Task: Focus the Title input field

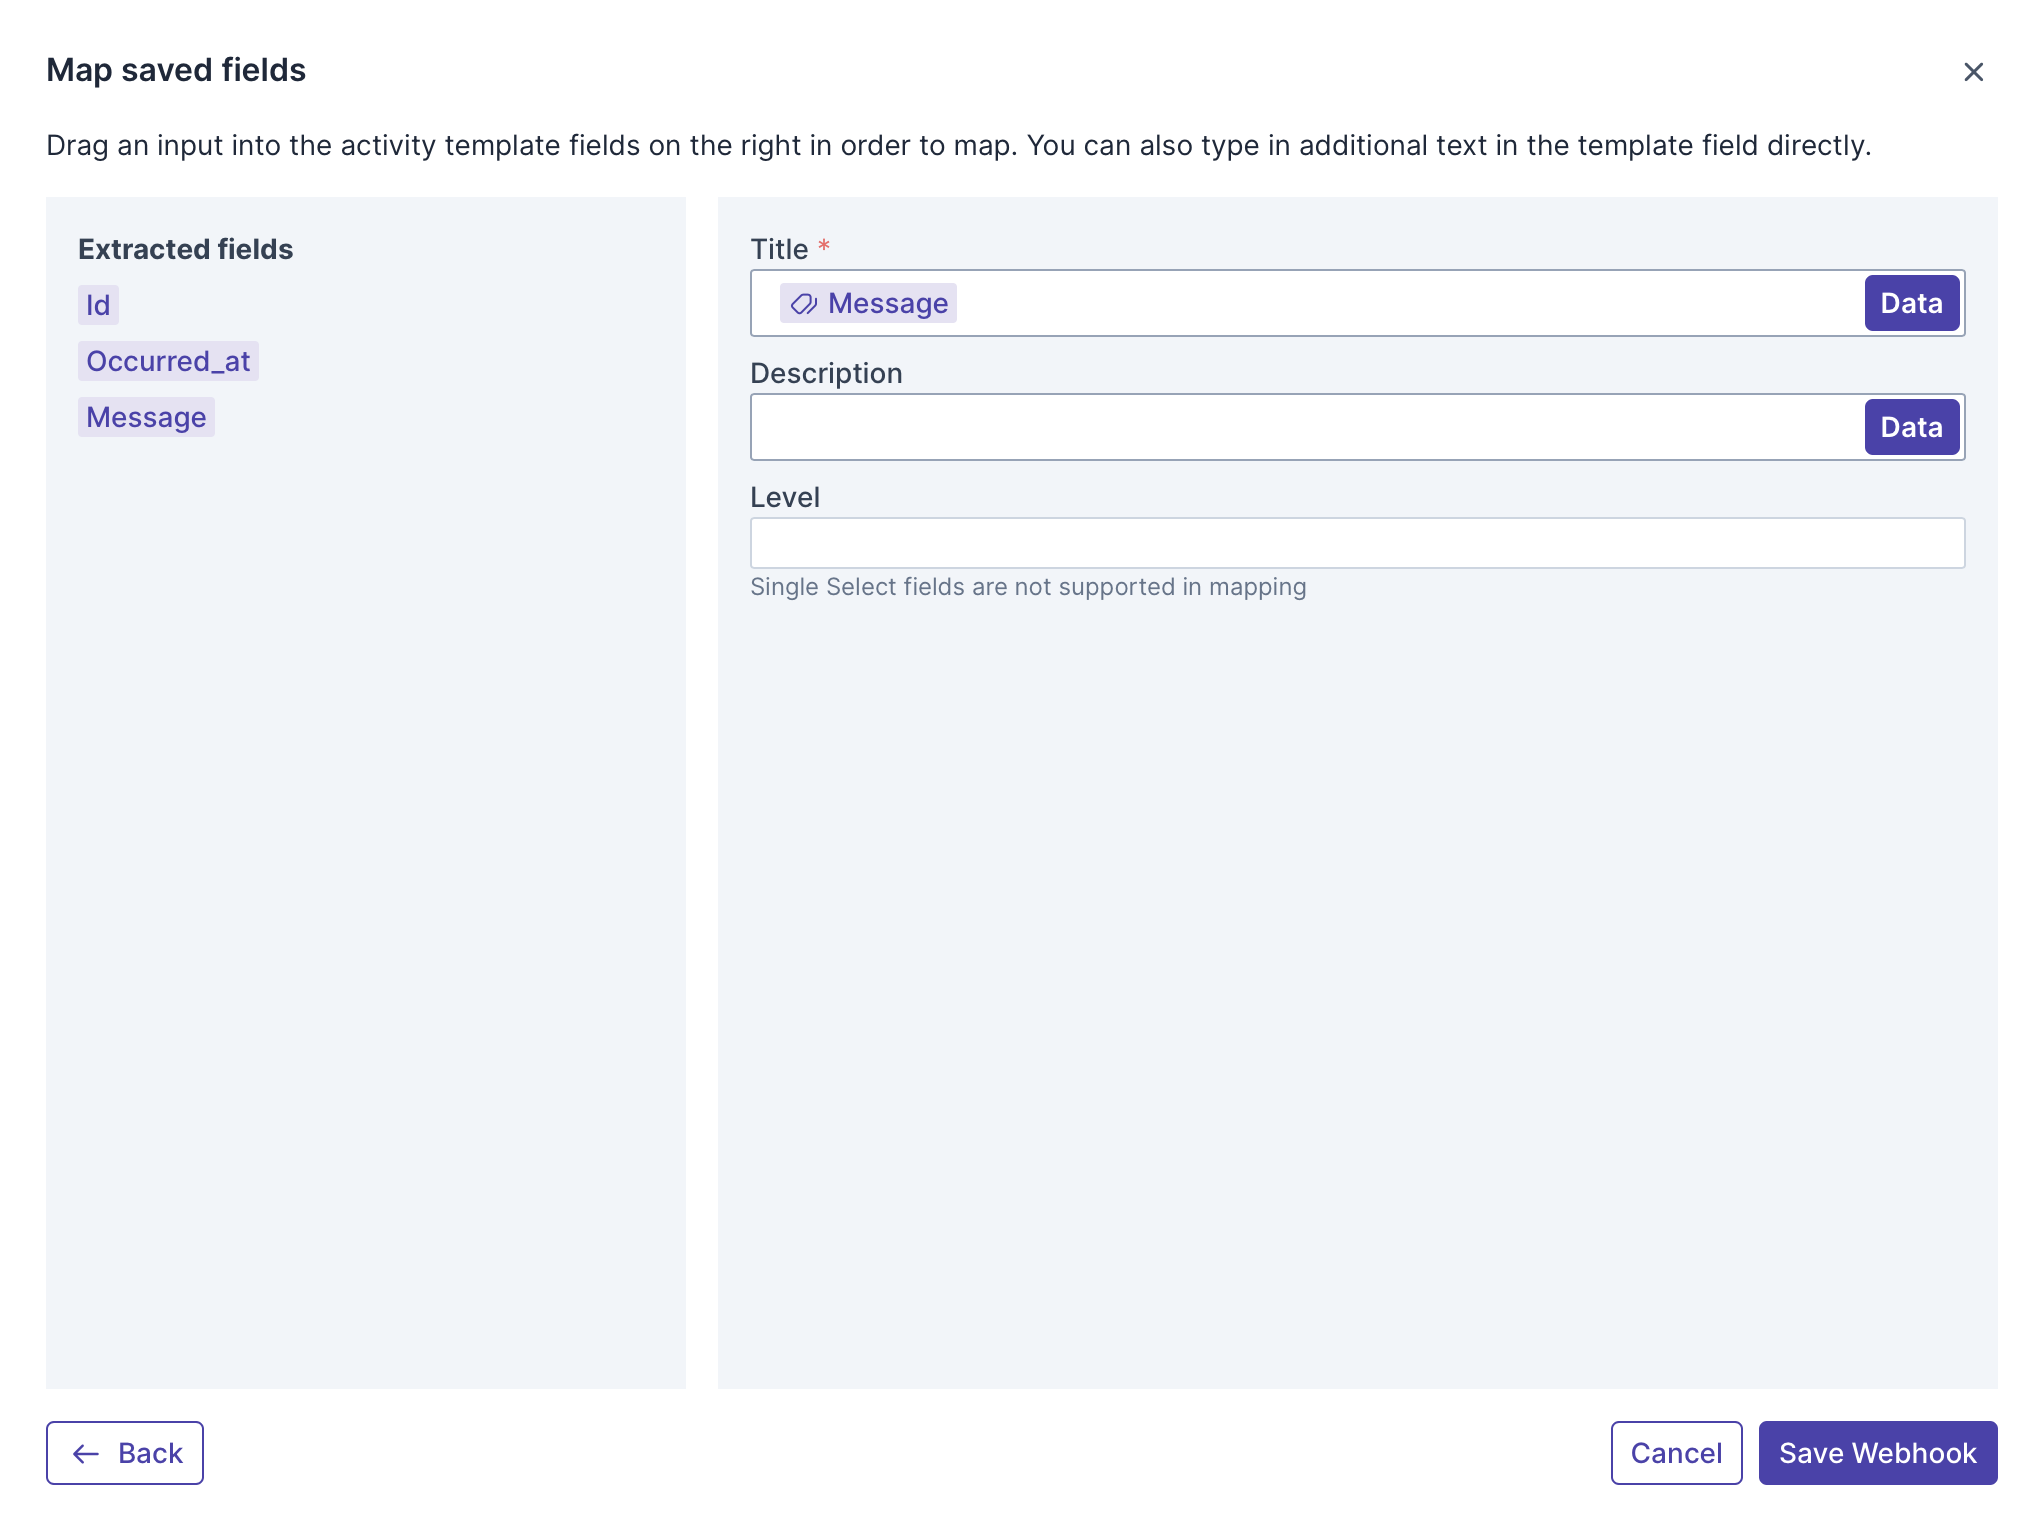Action: click(1400, 304)
